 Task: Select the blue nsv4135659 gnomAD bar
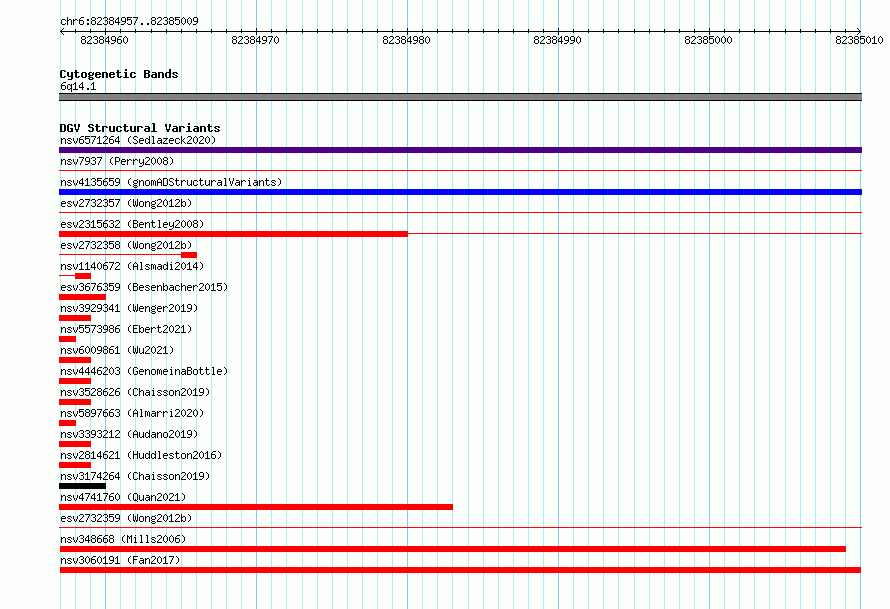pos(460,192)
